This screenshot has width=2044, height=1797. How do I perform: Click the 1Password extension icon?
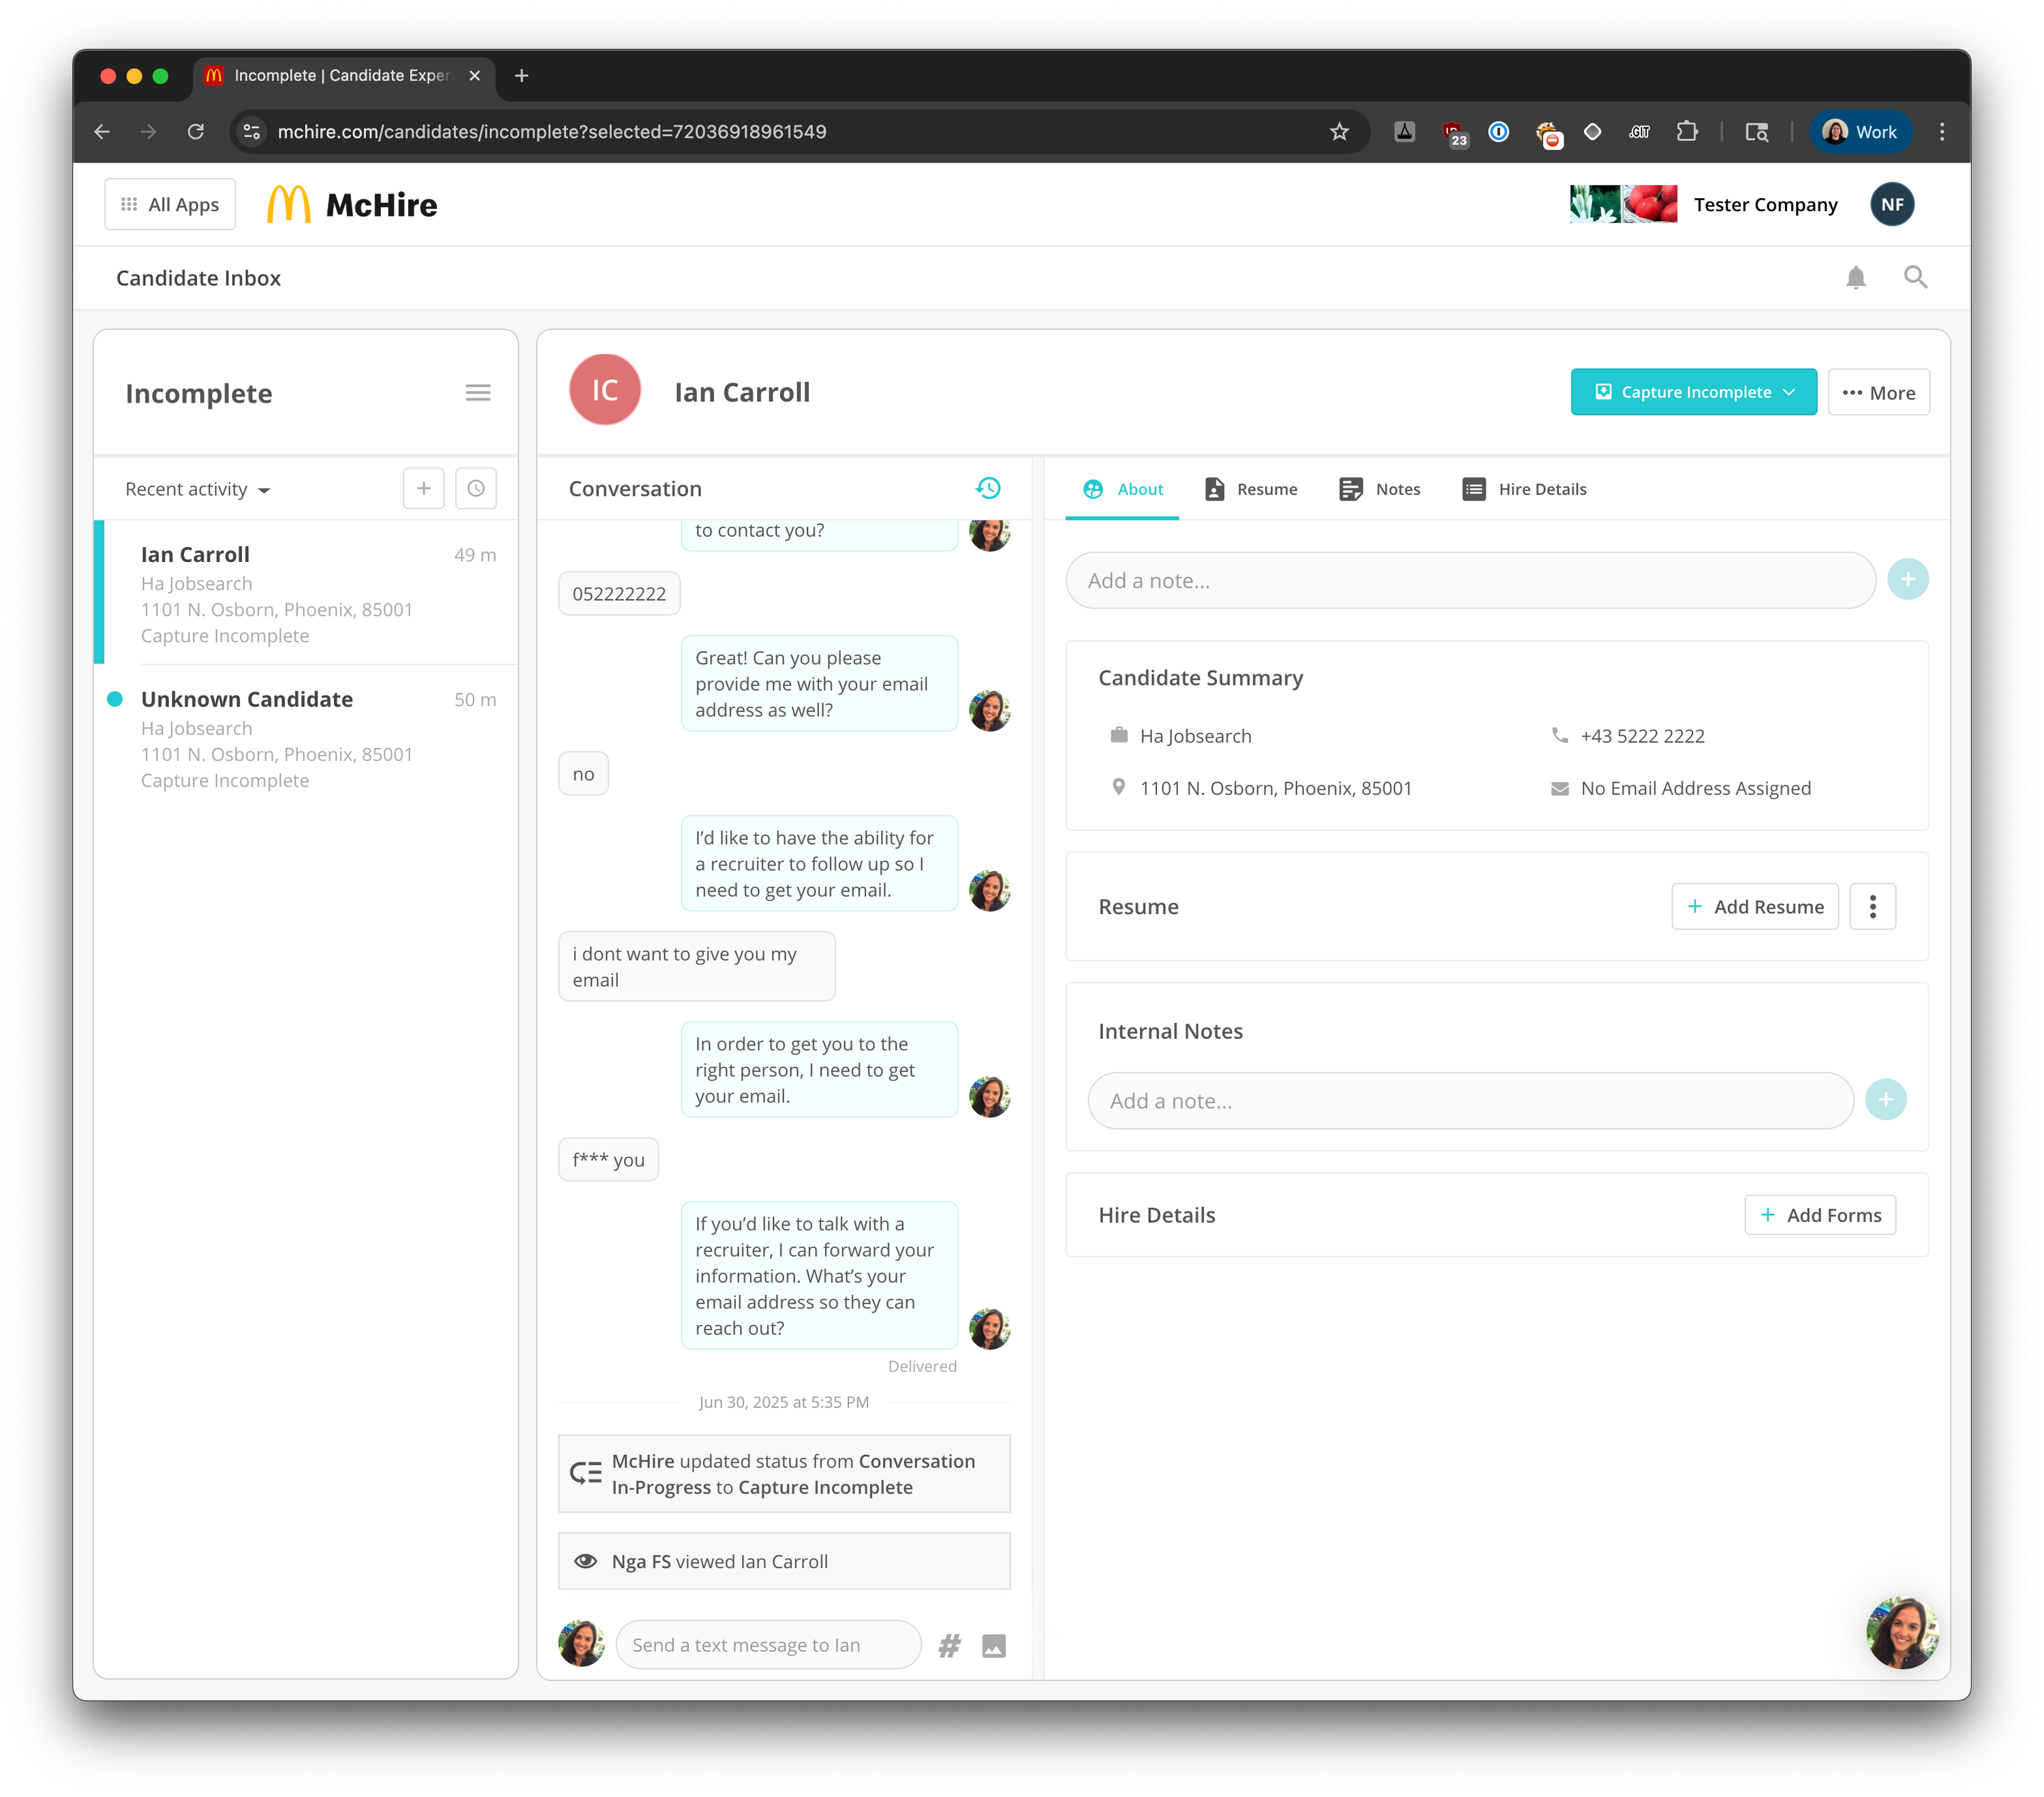[x=1498, y=131]
